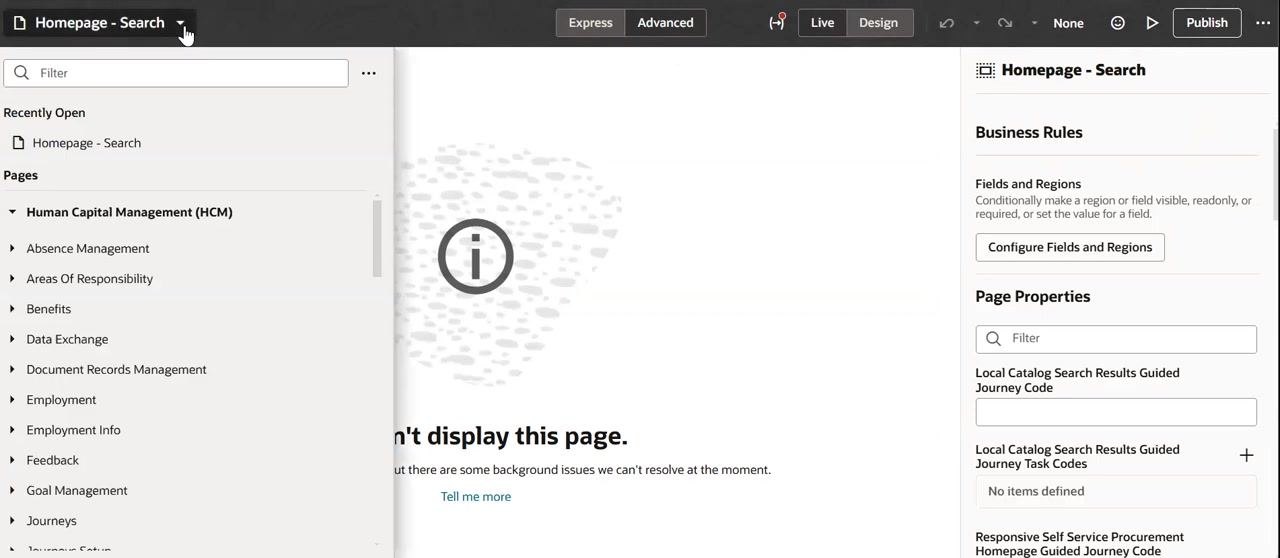Click the Local Catalog Guided Journey Code field
Image resolution: width=1280 pixels, height=558 pixels.
click(1116, 412)
